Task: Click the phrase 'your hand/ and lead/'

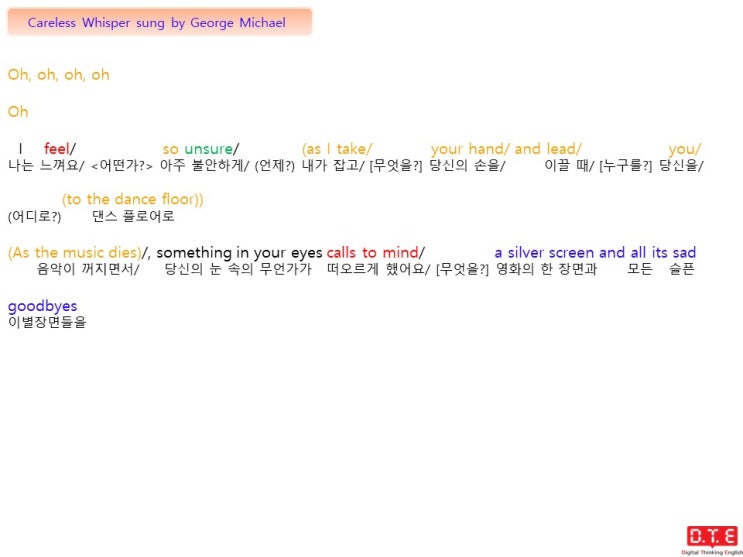Action: coord(506,149)
